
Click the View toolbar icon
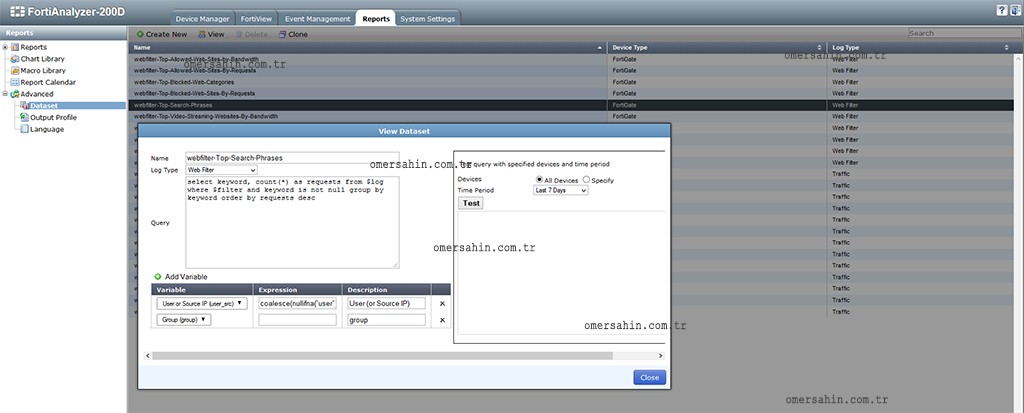pyautogui.click(x=202, y=34)
